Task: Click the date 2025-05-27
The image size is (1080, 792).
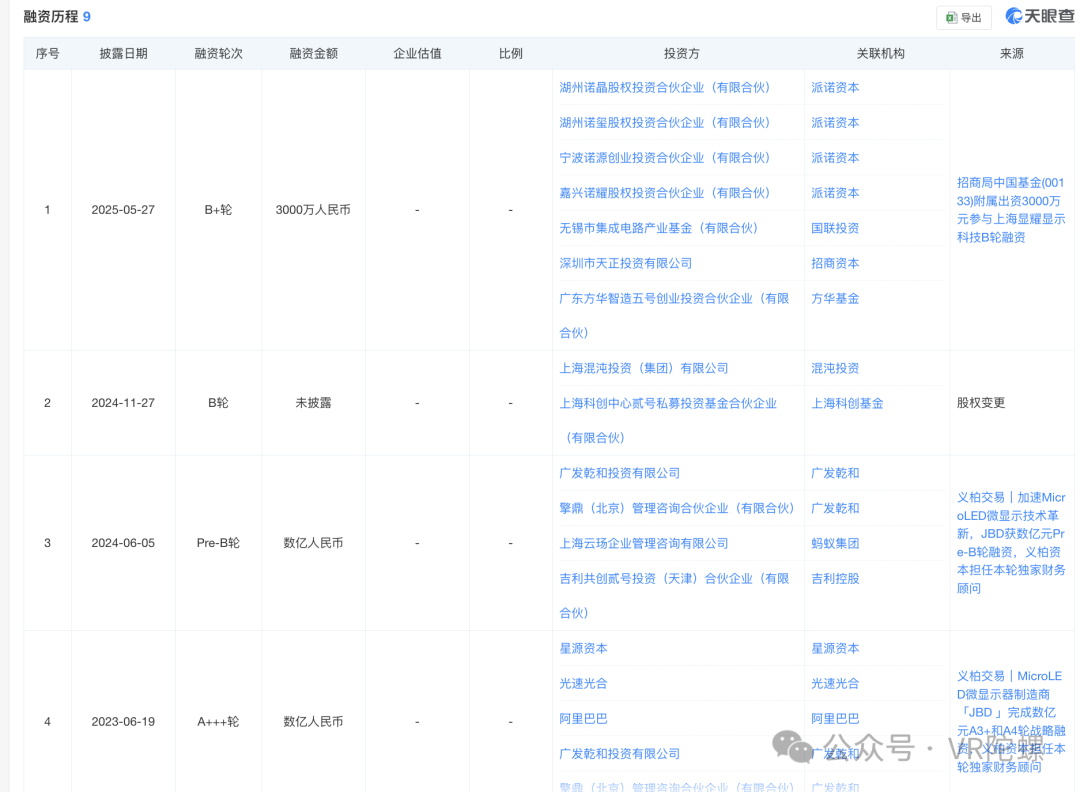Action: [x=123, y=210]
